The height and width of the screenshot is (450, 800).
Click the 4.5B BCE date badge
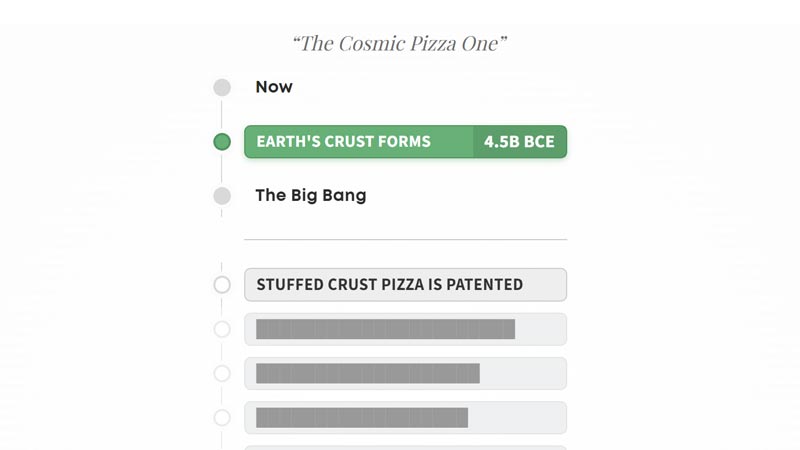519,142
